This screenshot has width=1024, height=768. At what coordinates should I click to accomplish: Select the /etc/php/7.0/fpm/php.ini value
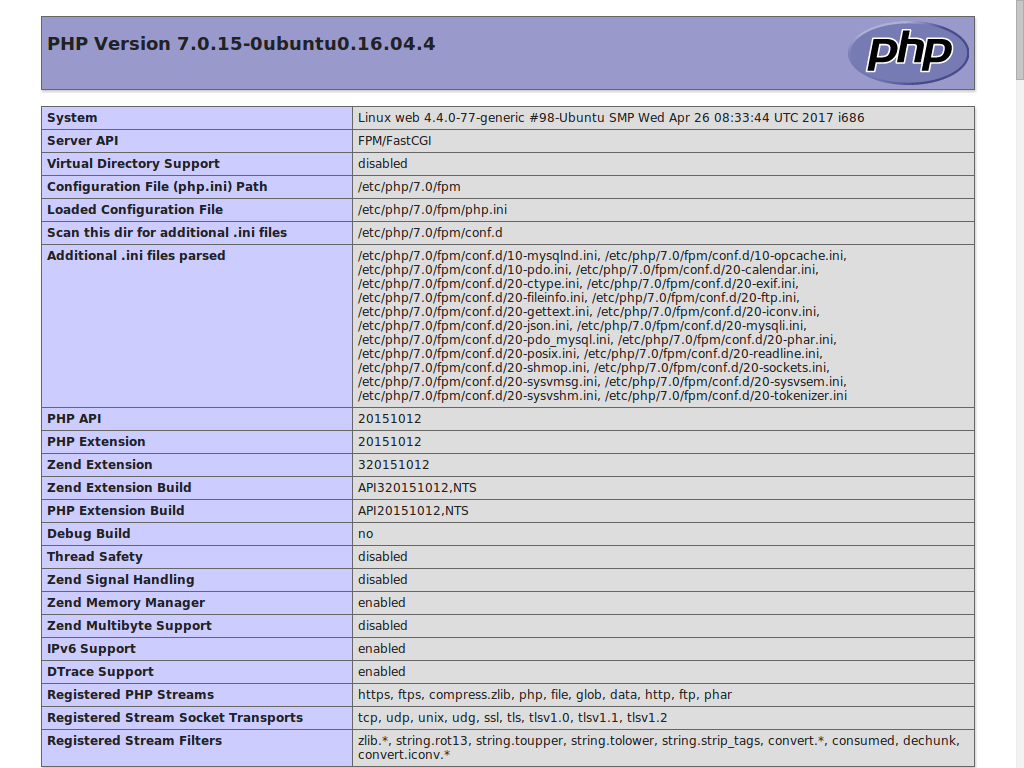(x=432, y=210)
